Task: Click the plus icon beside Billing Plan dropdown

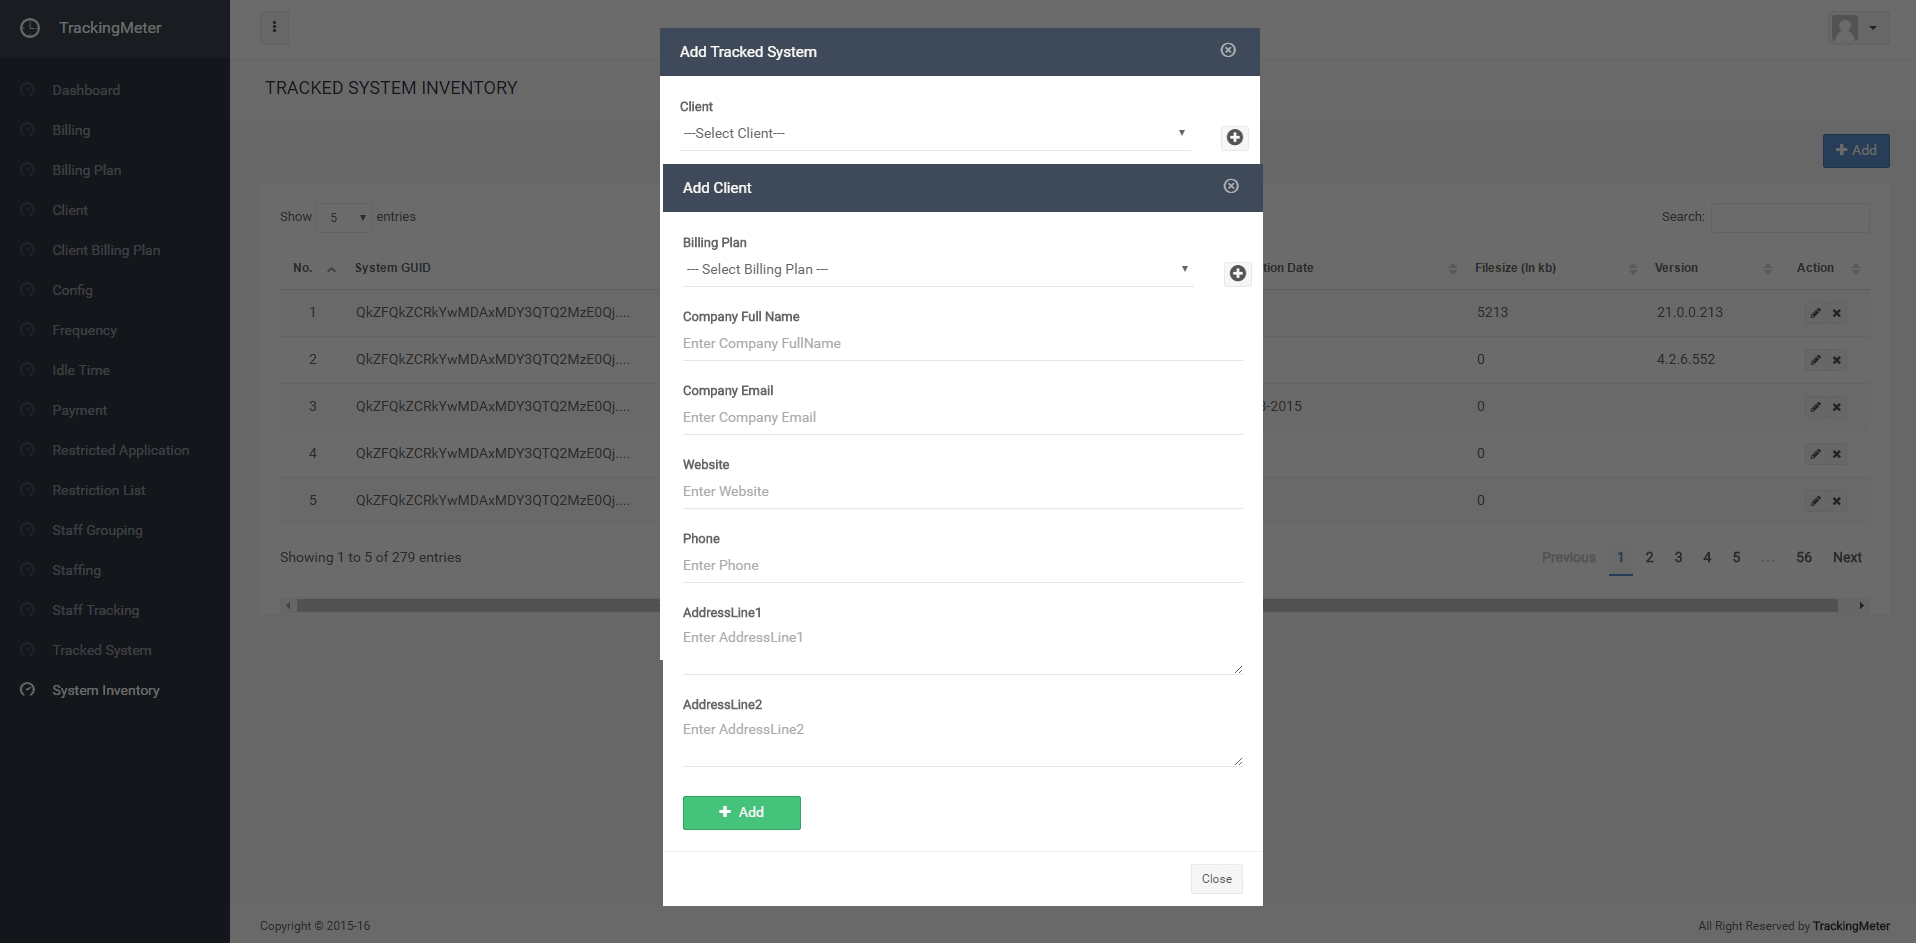Action: click(1237, 274)
